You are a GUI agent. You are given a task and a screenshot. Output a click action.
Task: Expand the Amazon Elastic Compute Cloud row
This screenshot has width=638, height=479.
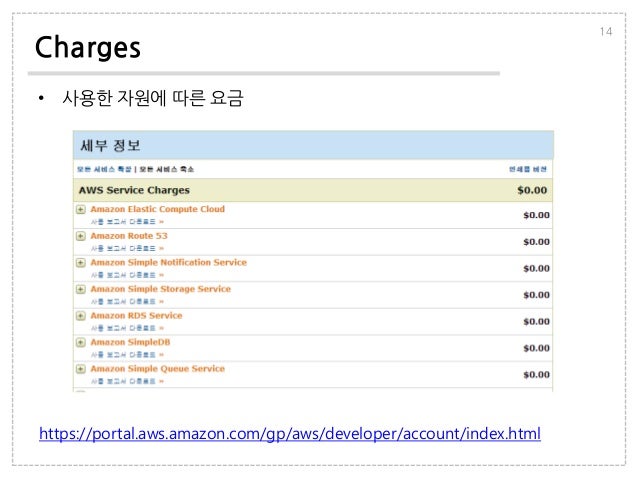[x=81, y=210]
